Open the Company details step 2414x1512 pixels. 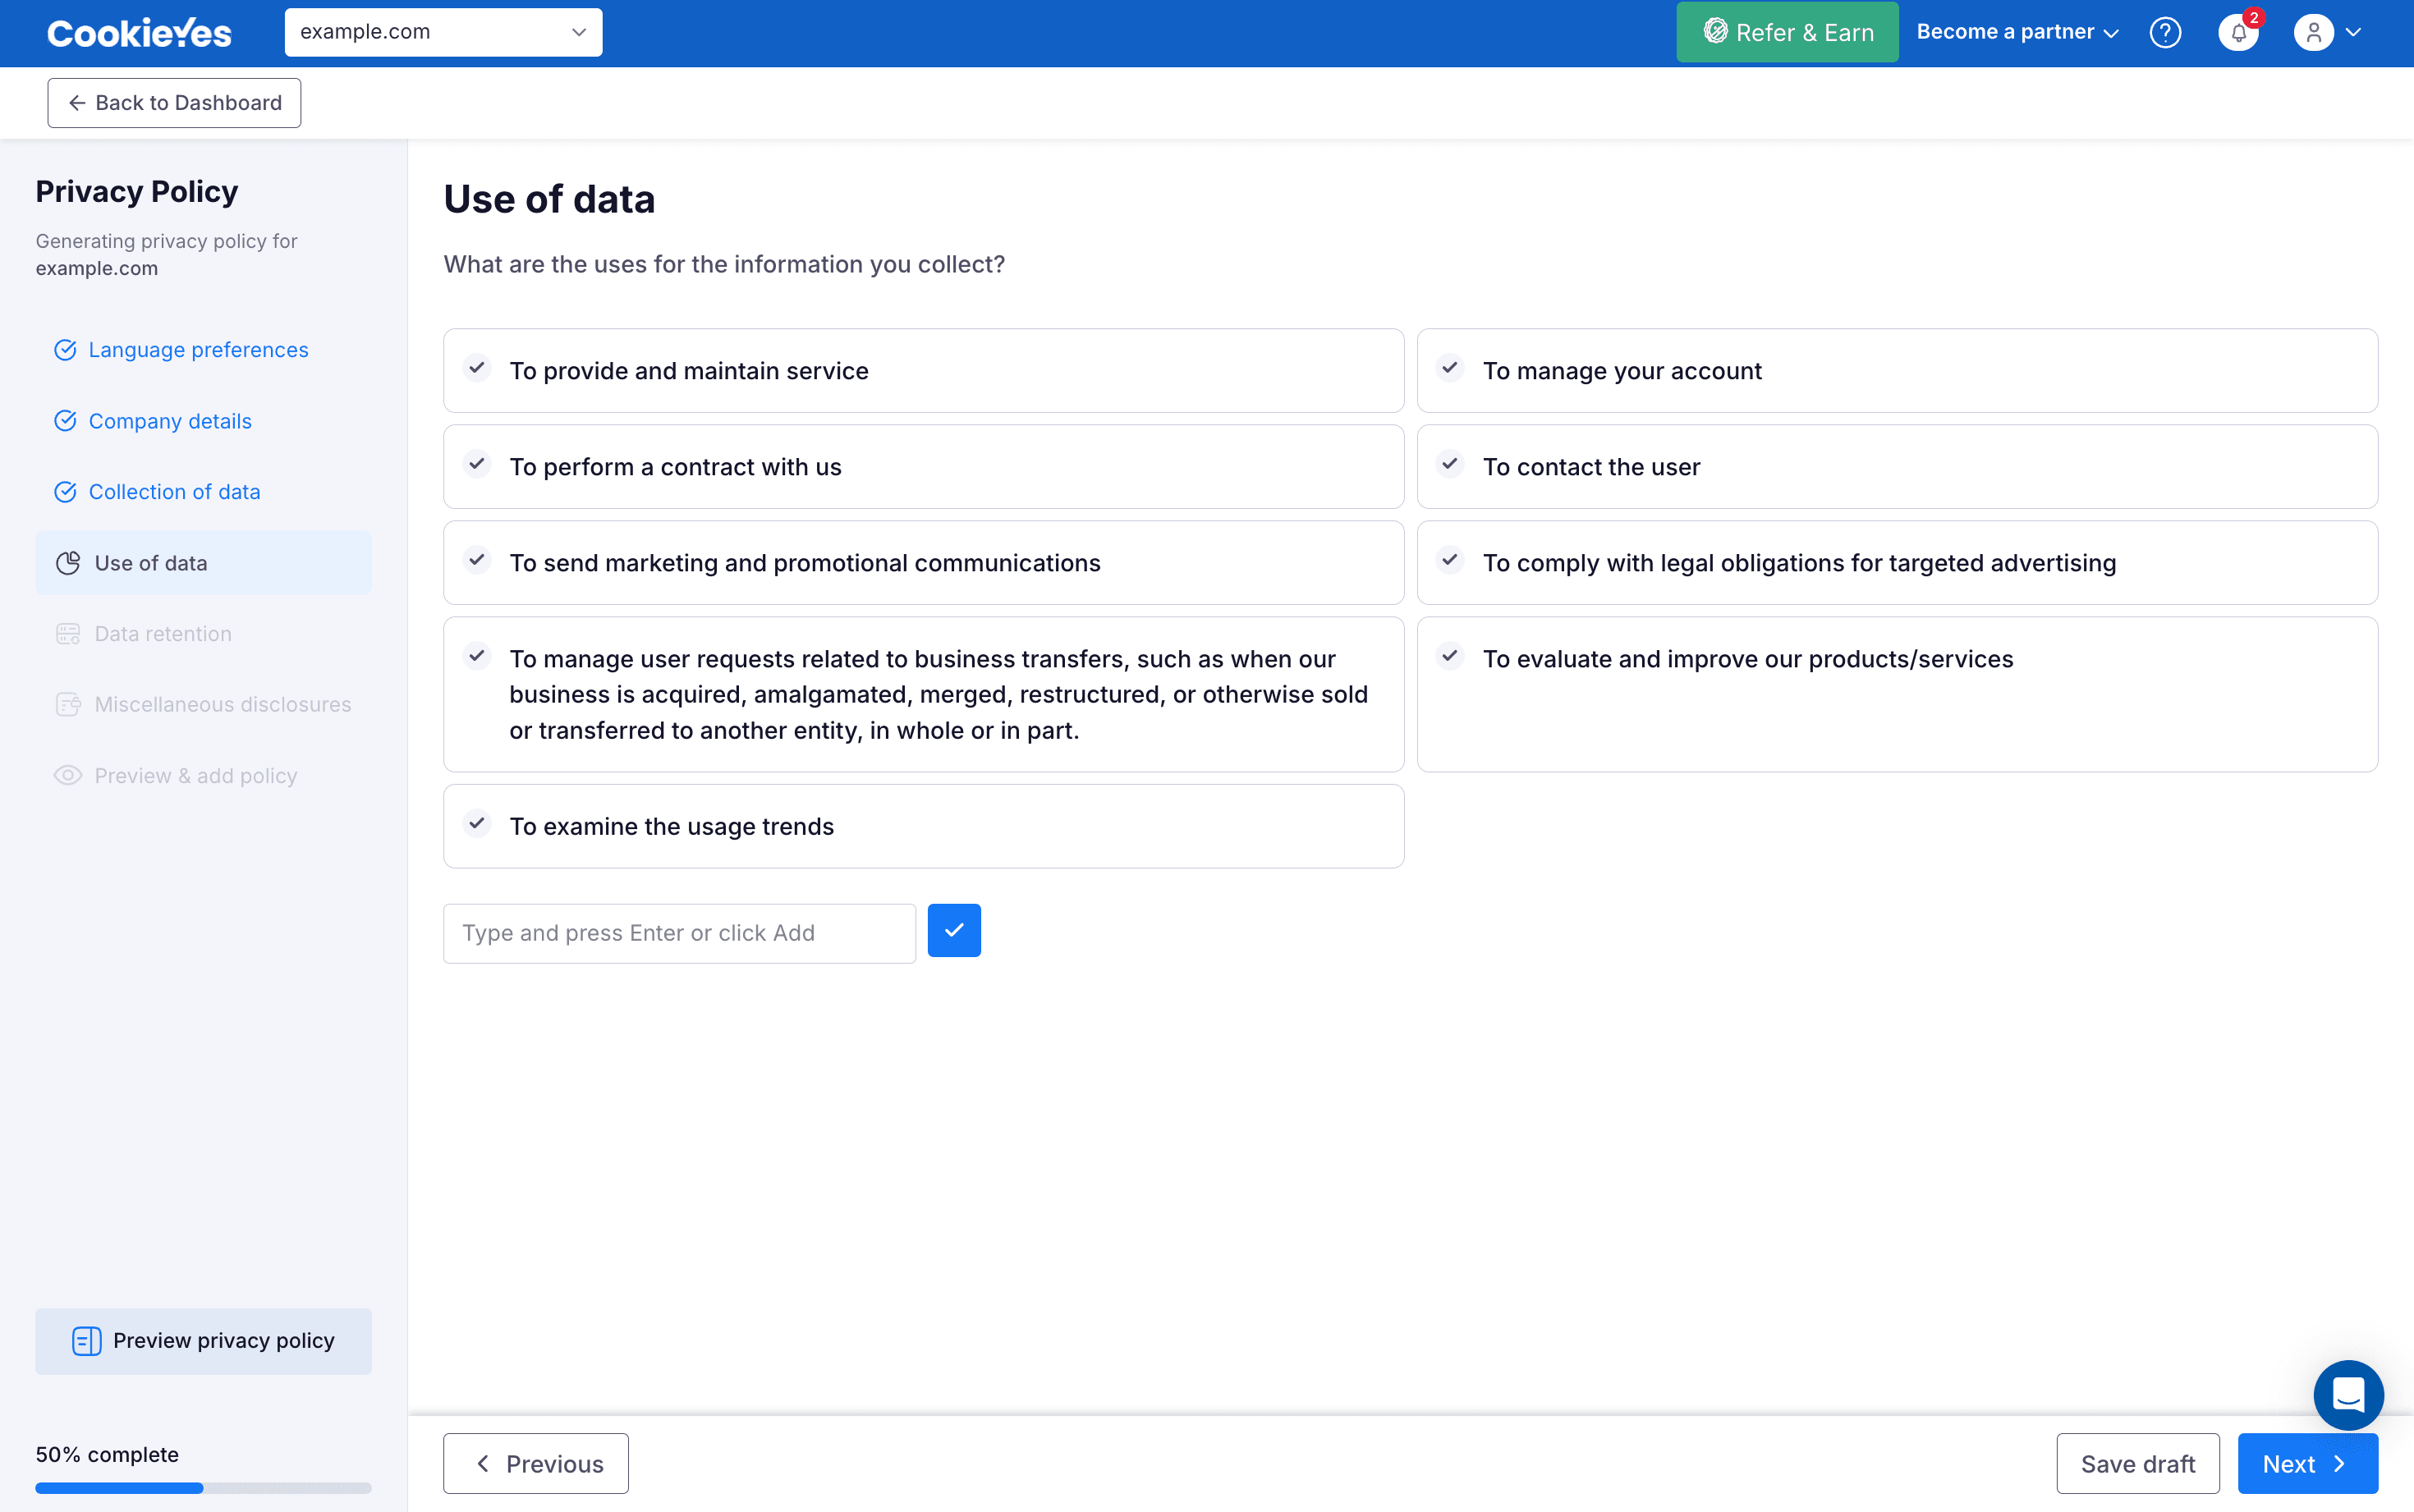170,421
